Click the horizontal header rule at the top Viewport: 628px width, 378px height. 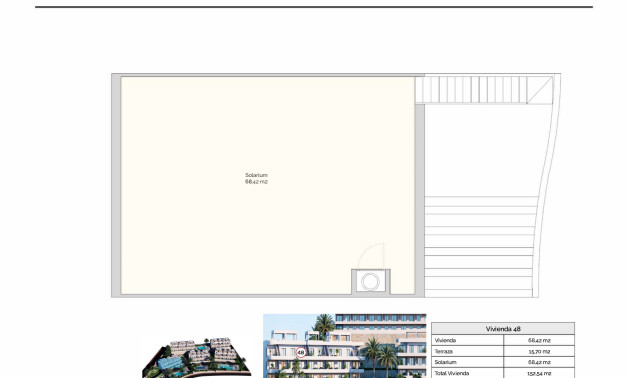click(314, 7)
